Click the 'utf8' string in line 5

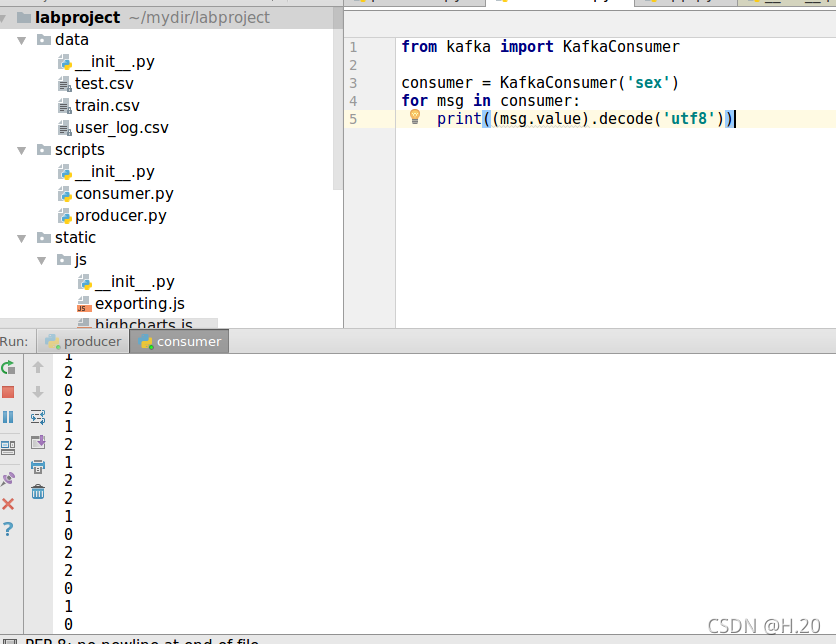[x=688, y=118]
